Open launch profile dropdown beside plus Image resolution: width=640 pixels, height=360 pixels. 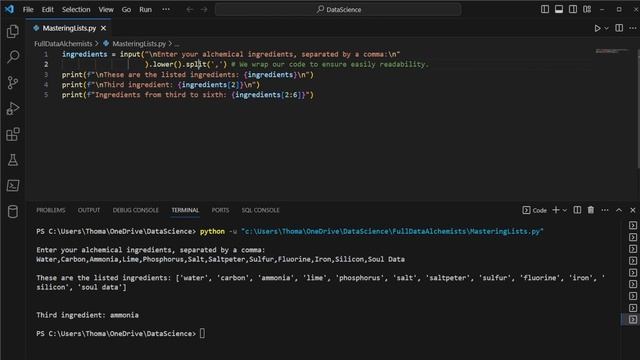565,210
